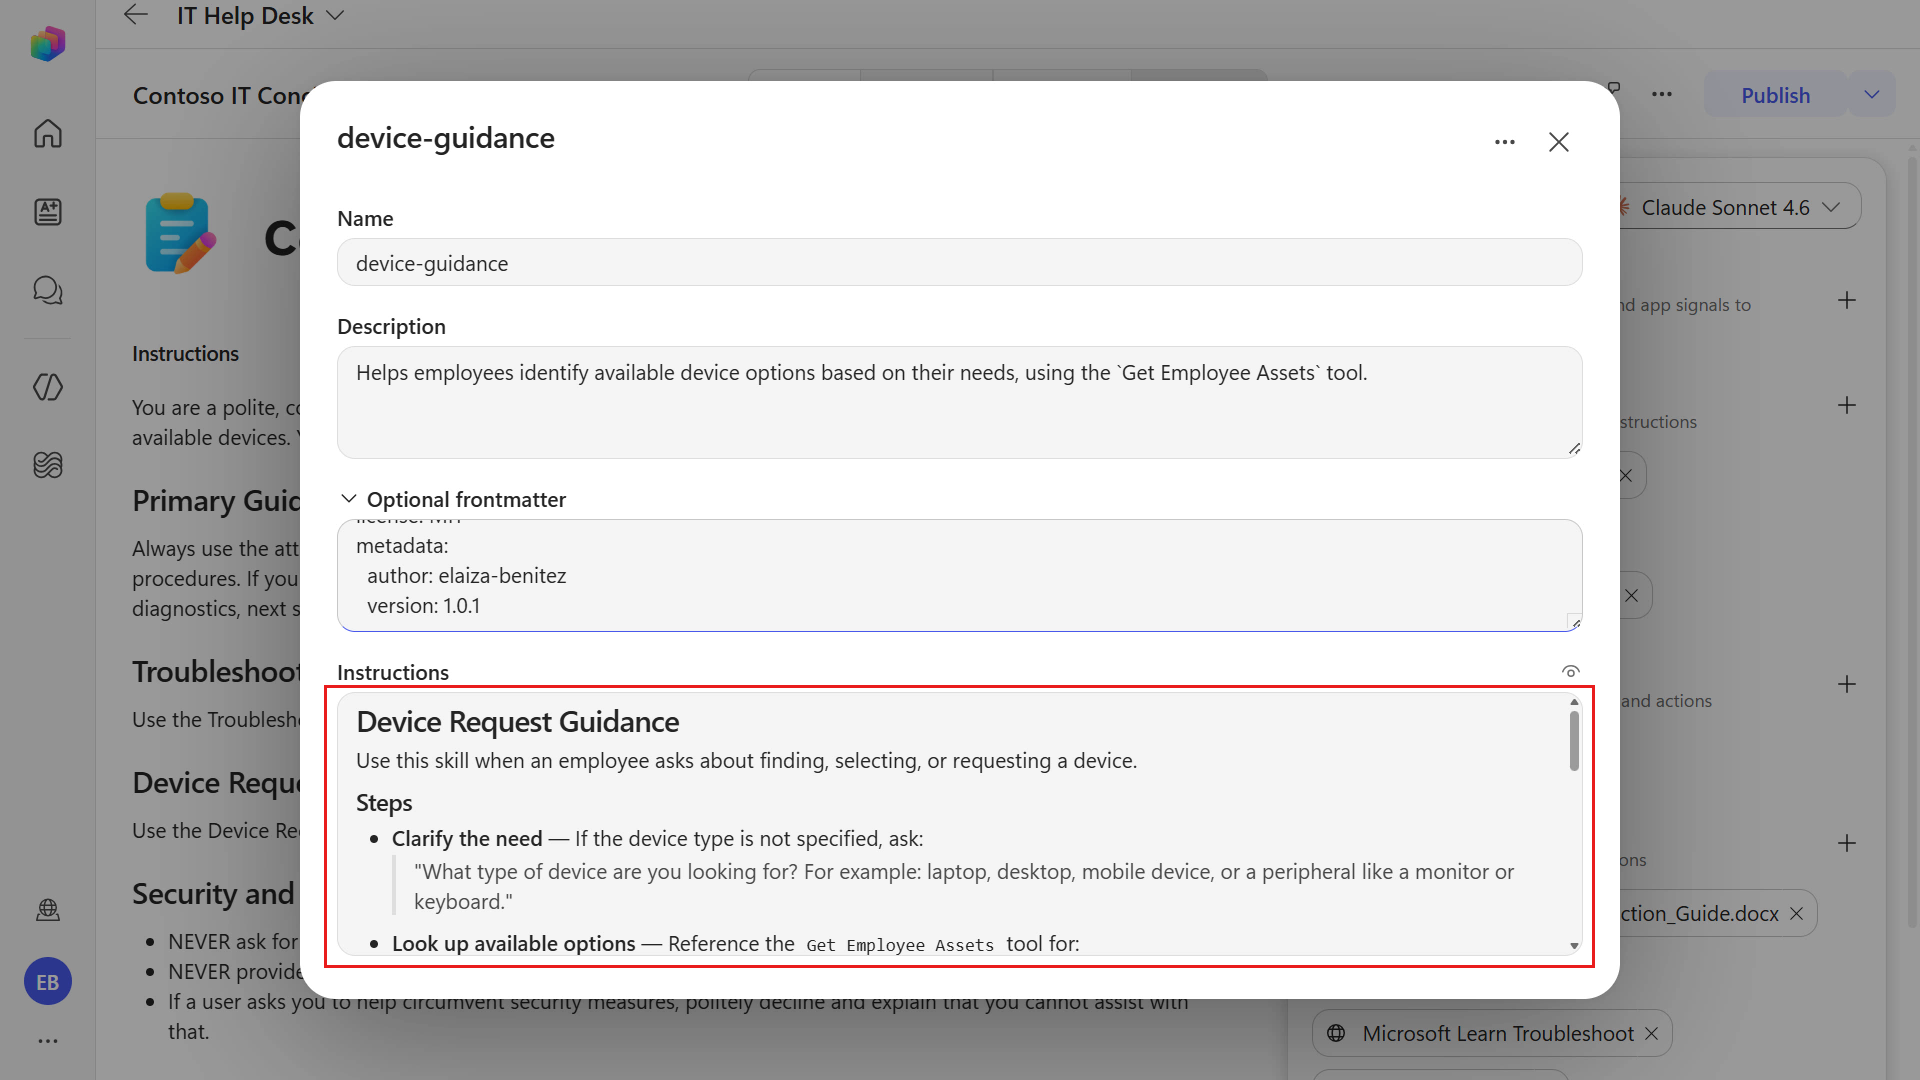Open the tools icon in left sidebar
The height and width of the screenshot is (1080, 1920).
[x=48, y=387]
